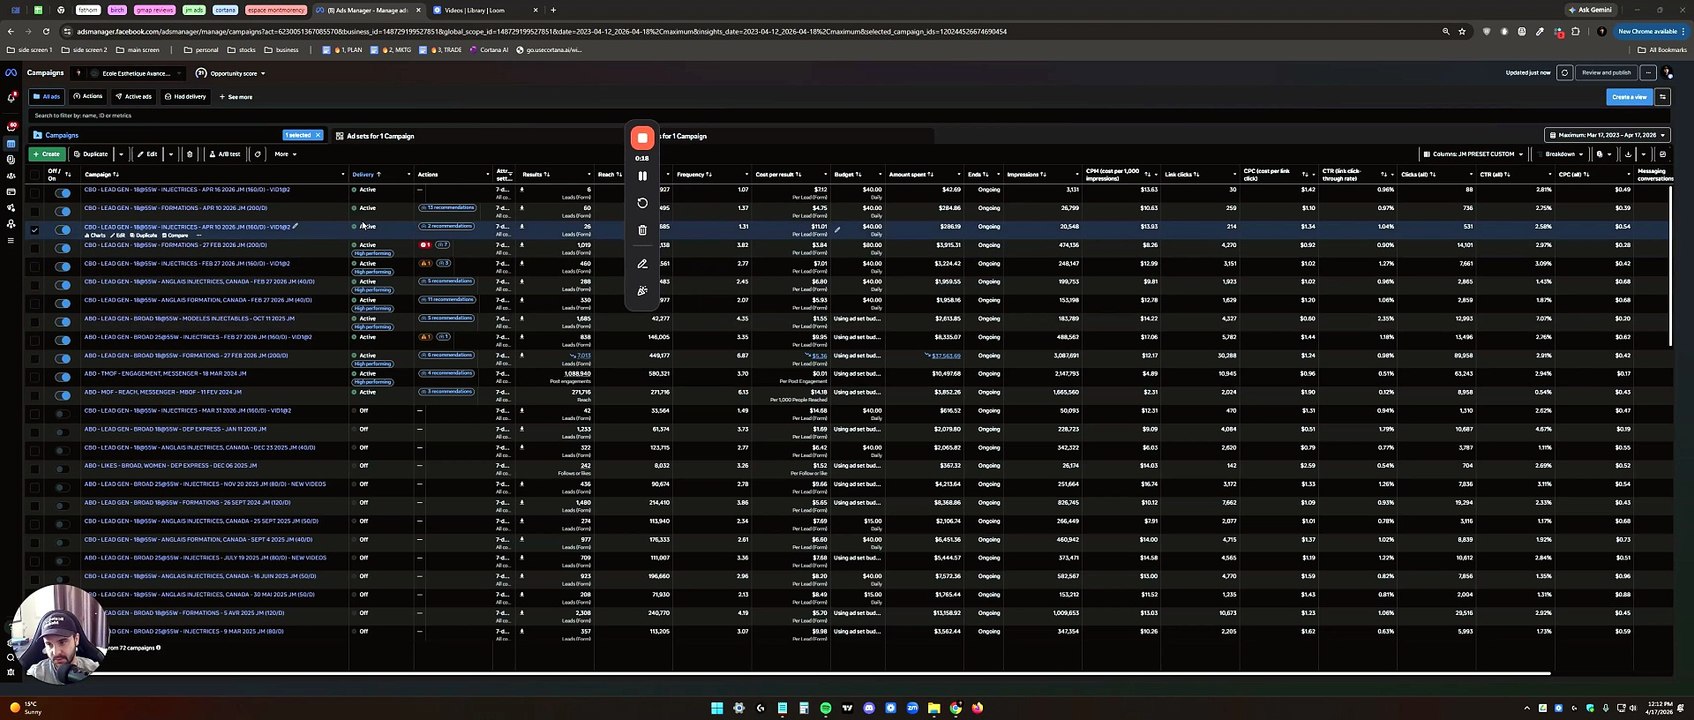Turn on the INJECTRICES MAR 31 2026 campaign
Viewport: 1694px width, 720px height.
coord(61,413)
